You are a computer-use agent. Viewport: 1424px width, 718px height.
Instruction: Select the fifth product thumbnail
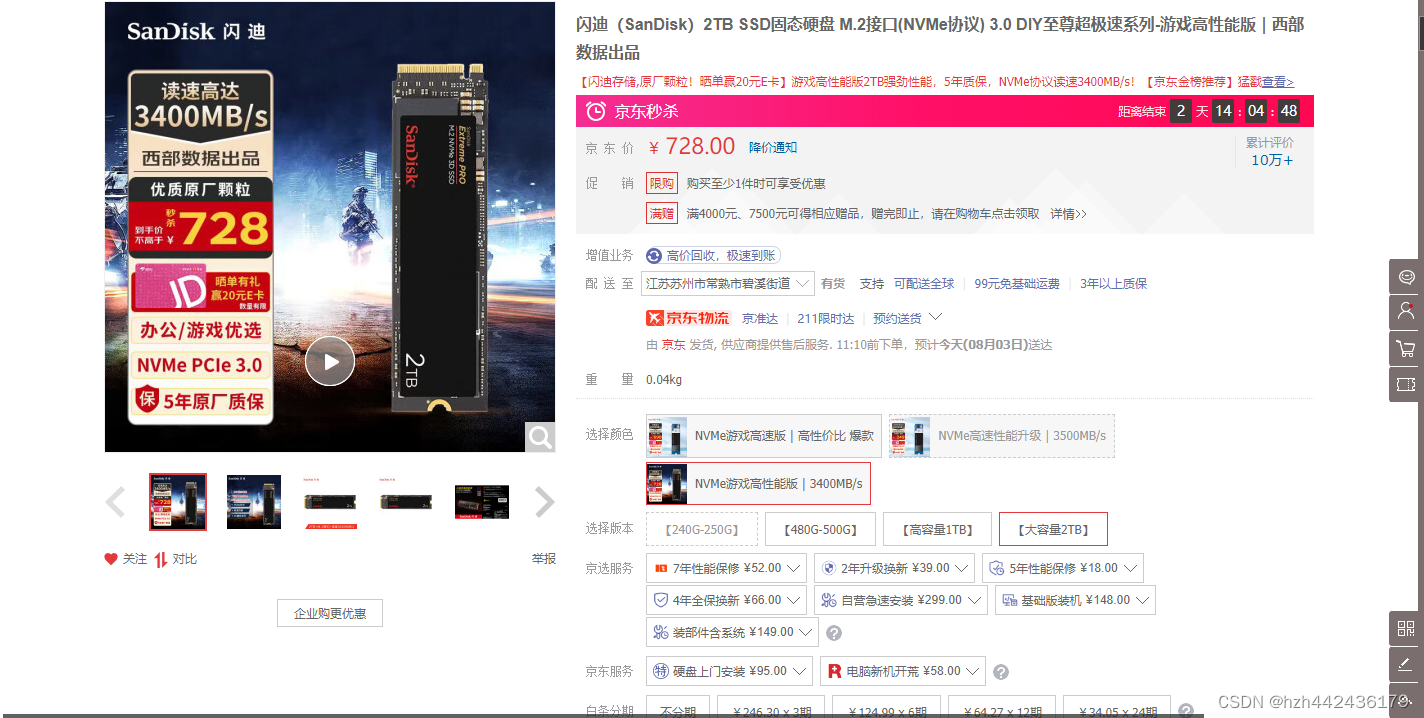[x=482, y=502]
